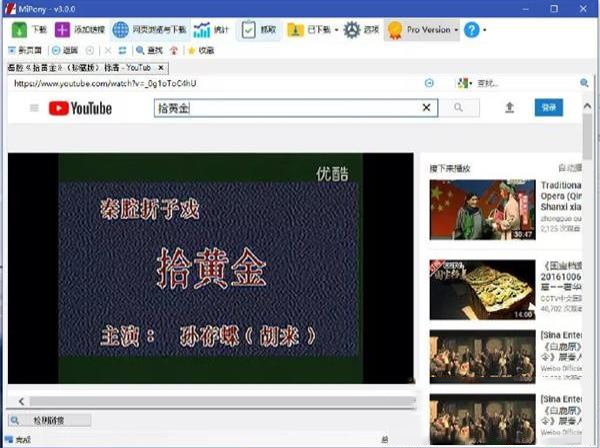Click the star favorites icon
600x448 pixels.
click(192, 50)
